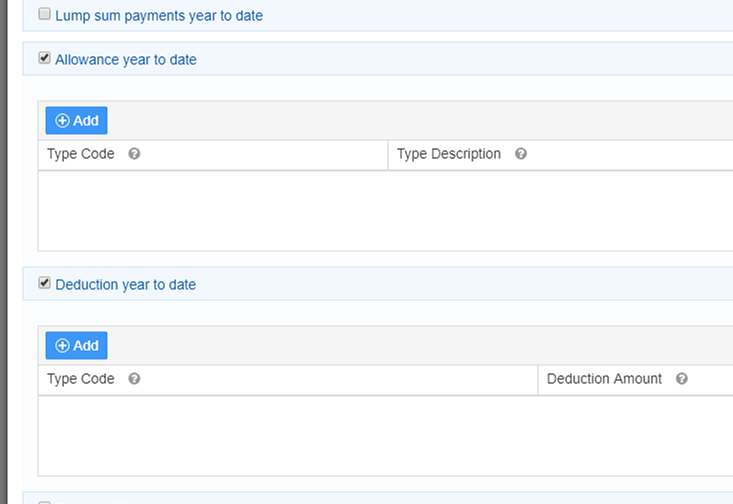This screenshot has height=504, width=733.
Task: Select Type Code column header in Allowance table
Action: tap(81, 154)
